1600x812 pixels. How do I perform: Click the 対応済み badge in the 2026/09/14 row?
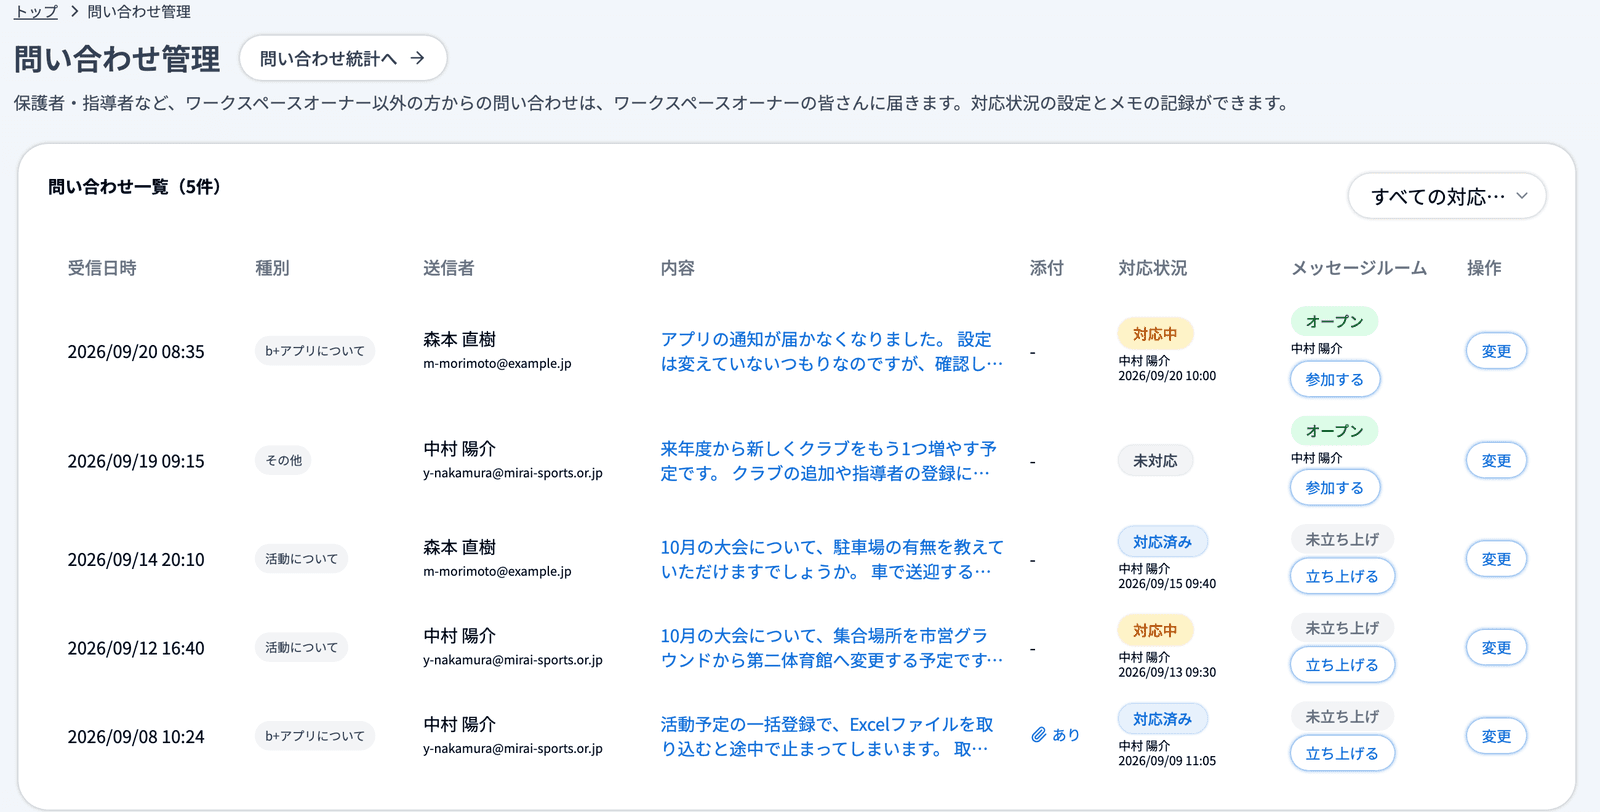click(1162, 542)
